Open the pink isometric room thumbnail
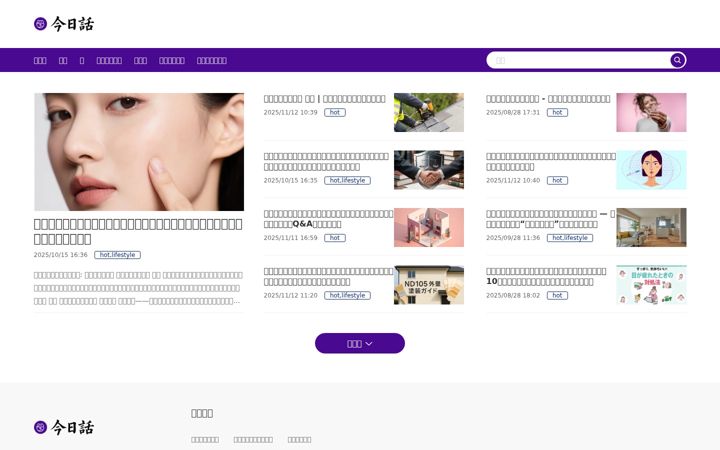 tap(429, 227)
